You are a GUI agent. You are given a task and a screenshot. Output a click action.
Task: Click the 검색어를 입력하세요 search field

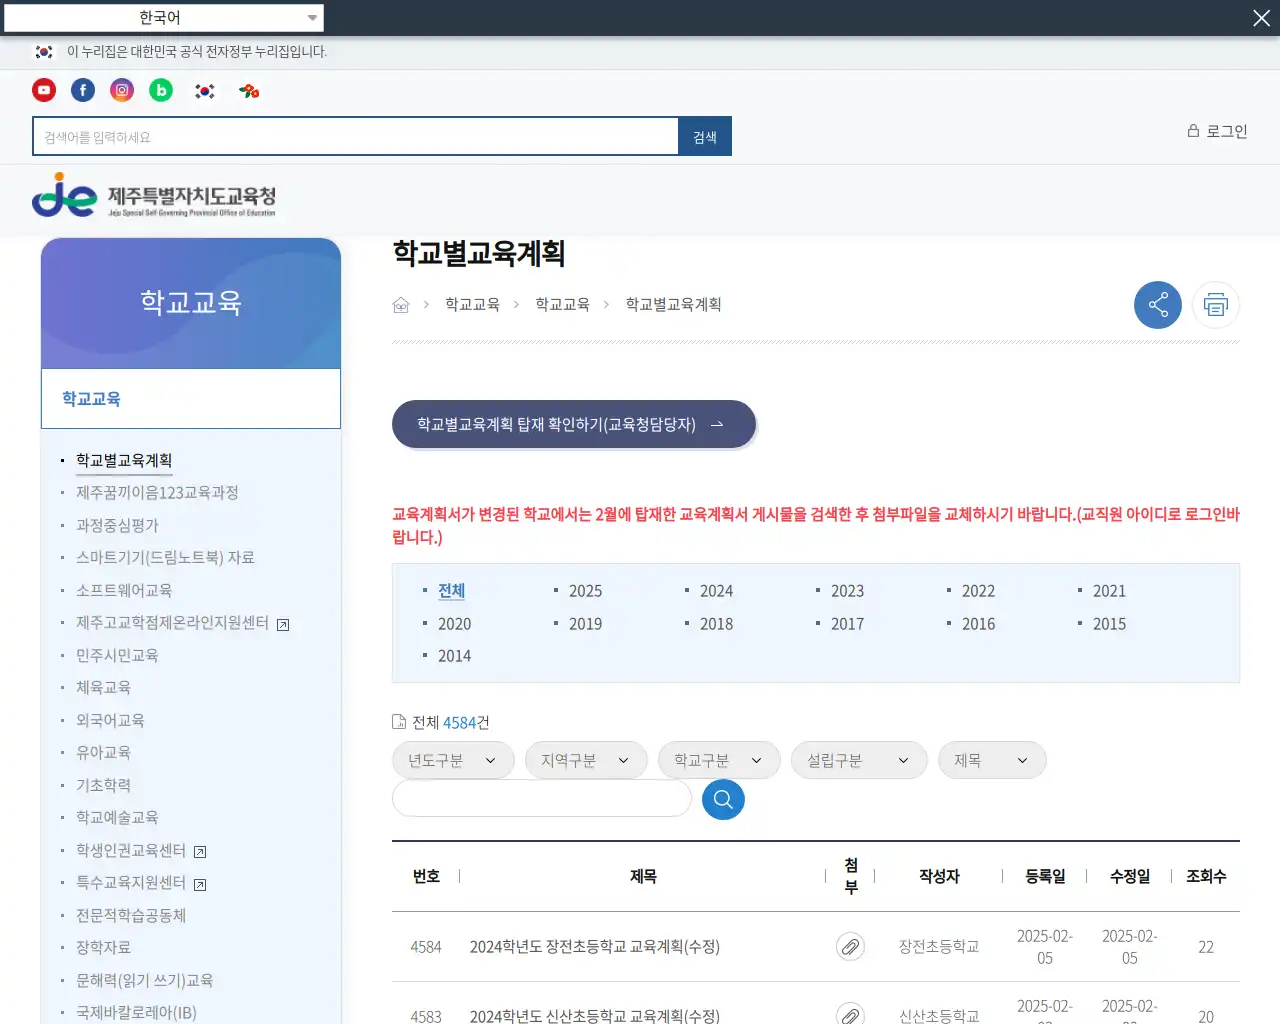click(x=356, y=136)
